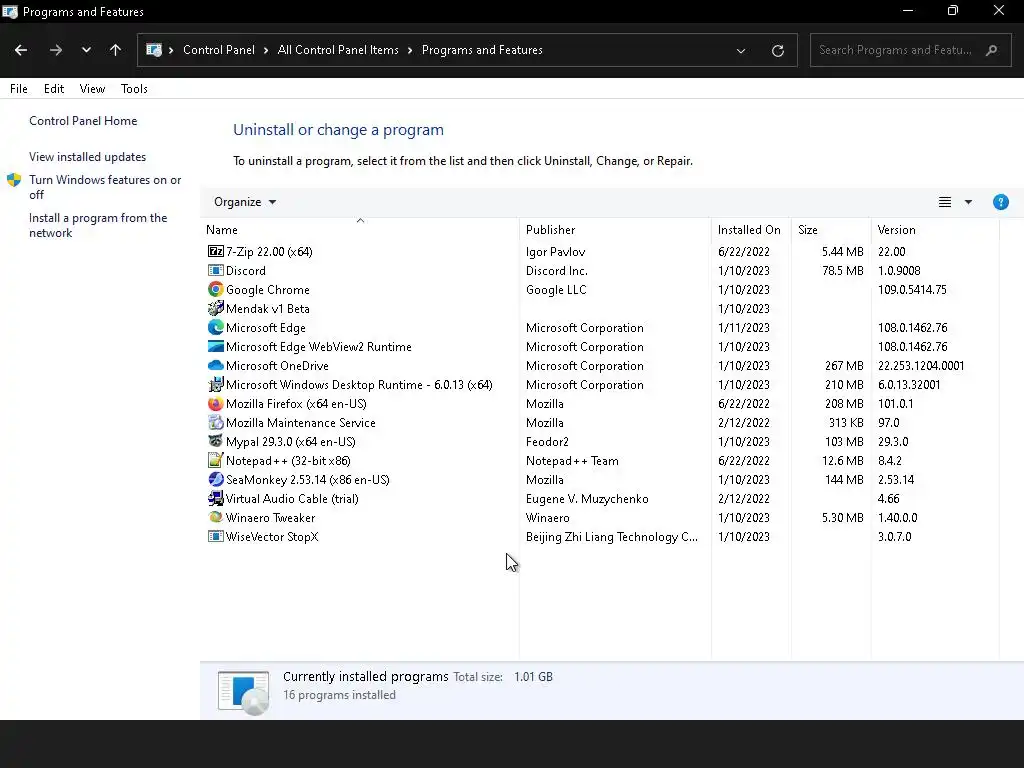Expand the recent locations dropdown
The image size is (1024, 768).
(x=86, y=50)
